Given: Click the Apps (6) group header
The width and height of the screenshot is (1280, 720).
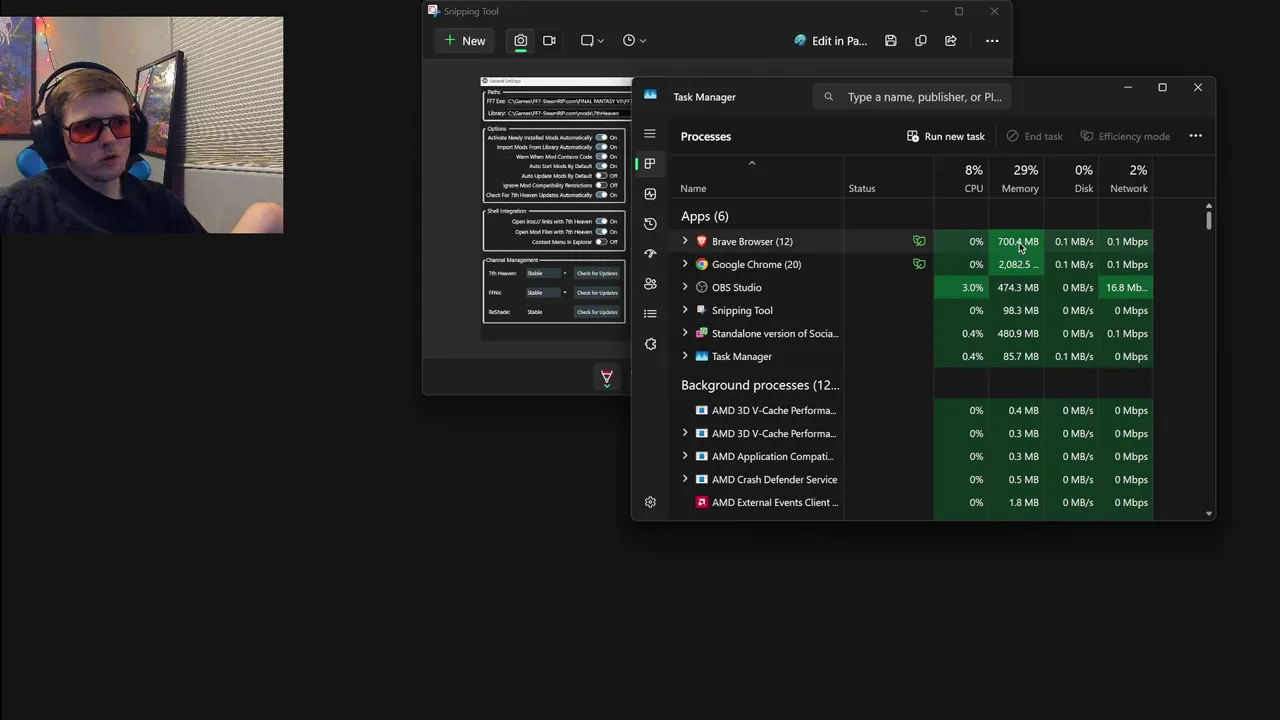Looking at the screenshot, I should click(x=705, y=216).
